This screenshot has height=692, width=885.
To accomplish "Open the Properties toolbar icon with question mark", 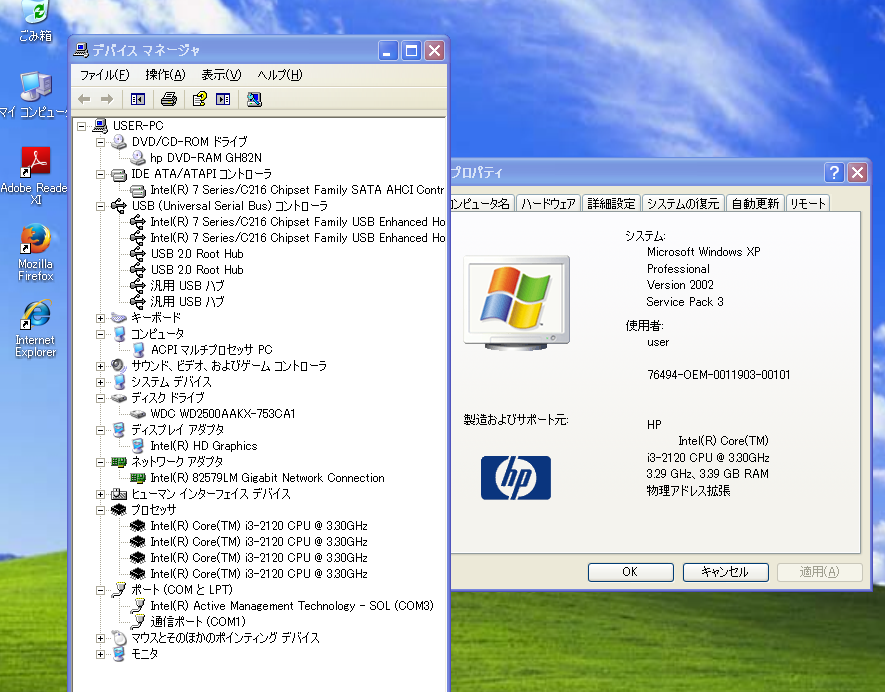I will click(x=199, y=99).
